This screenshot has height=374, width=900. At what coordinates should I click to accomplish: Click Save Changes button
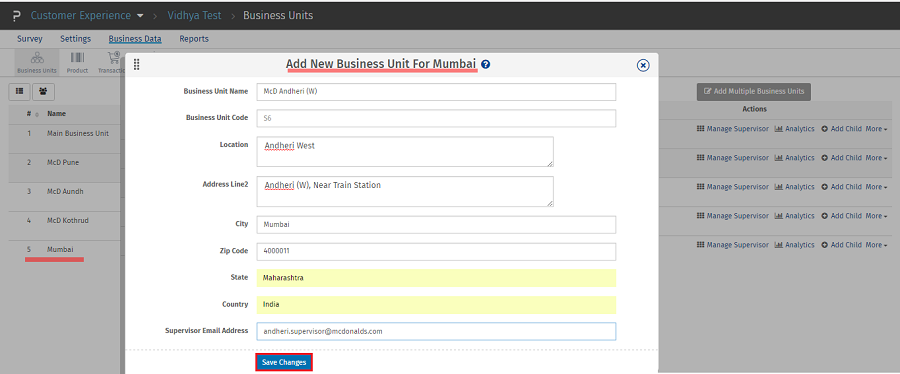tap(284, 363)
